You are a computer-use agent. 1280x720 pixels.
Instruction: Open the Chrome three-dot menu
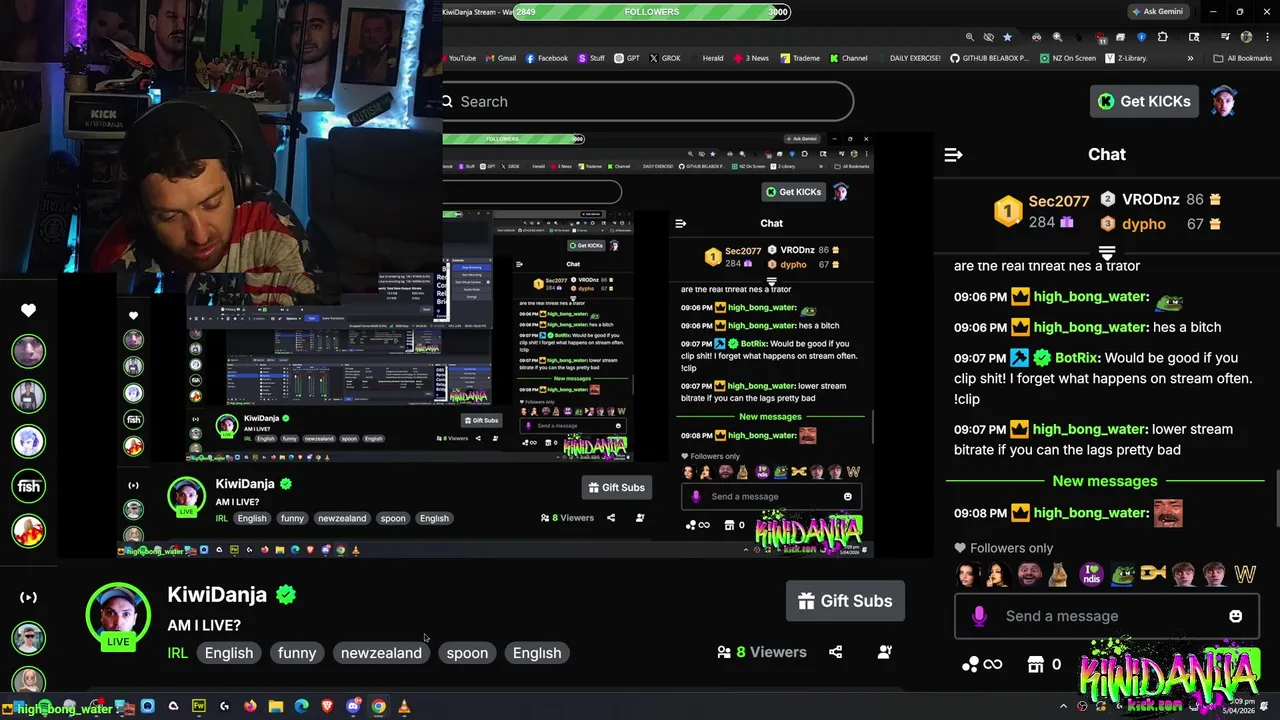click(1267, 37)
